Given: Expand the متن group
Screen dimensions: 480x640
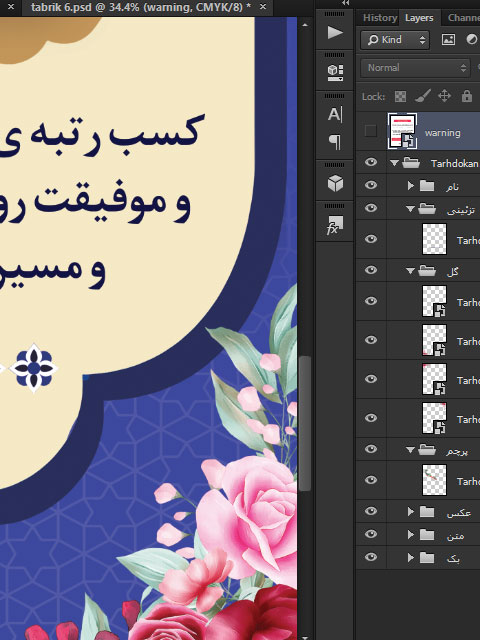Looking at the screenshot, I should 411,534.
